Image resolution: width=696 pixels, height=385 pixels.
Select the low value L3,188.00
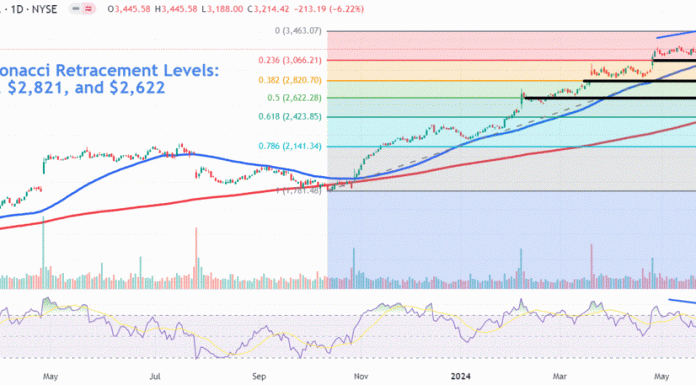pyautogui.click(x=222, y=9)
